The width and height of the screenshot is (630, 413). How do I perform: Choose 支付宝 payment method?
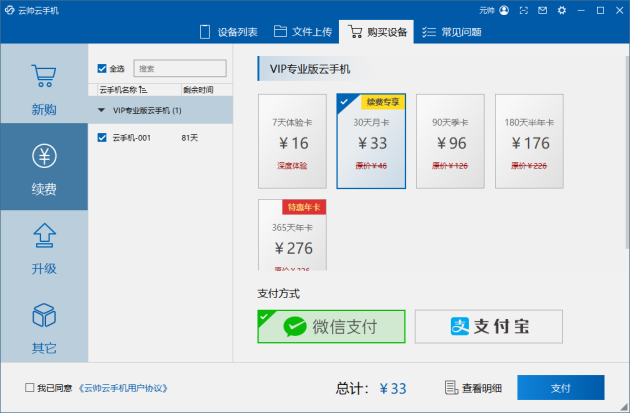click(x=489, y=327)
